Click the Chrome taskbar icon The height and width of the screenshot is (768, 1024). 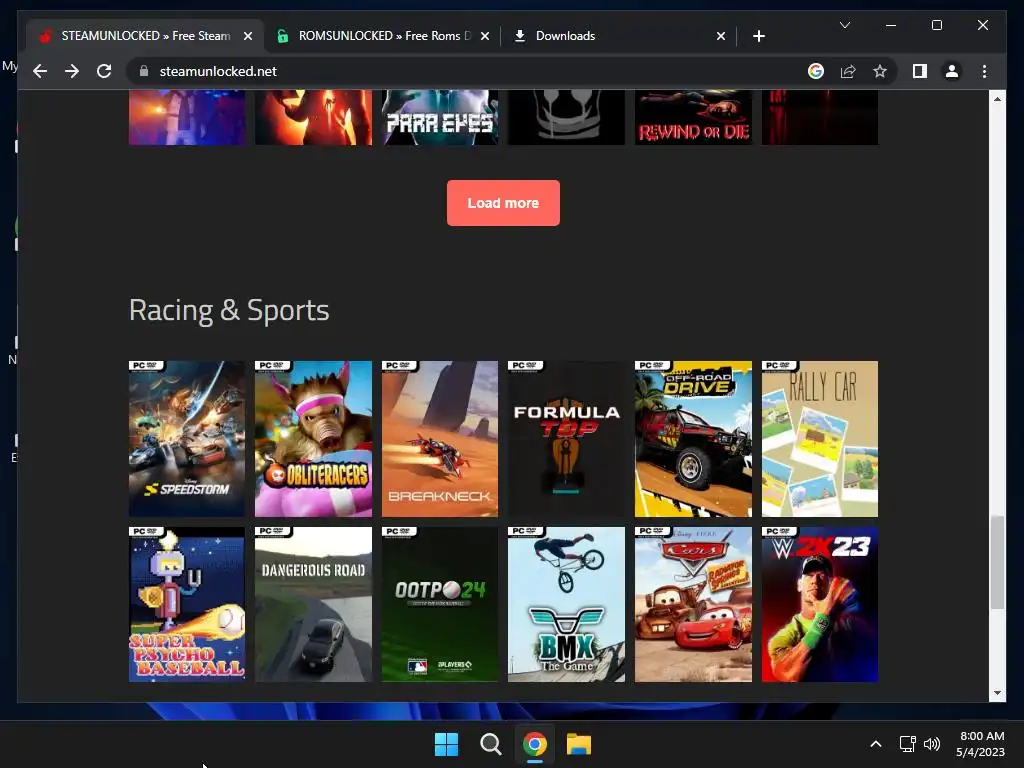pyautogui.click(x=535, y=744)
